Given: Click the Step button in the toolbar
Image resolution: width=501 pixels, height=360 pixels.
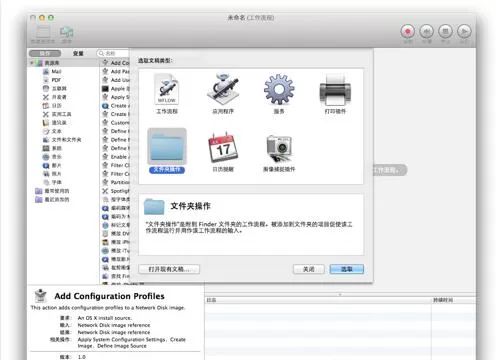Looking at the screenshot, I should click(x=426, y=31).
